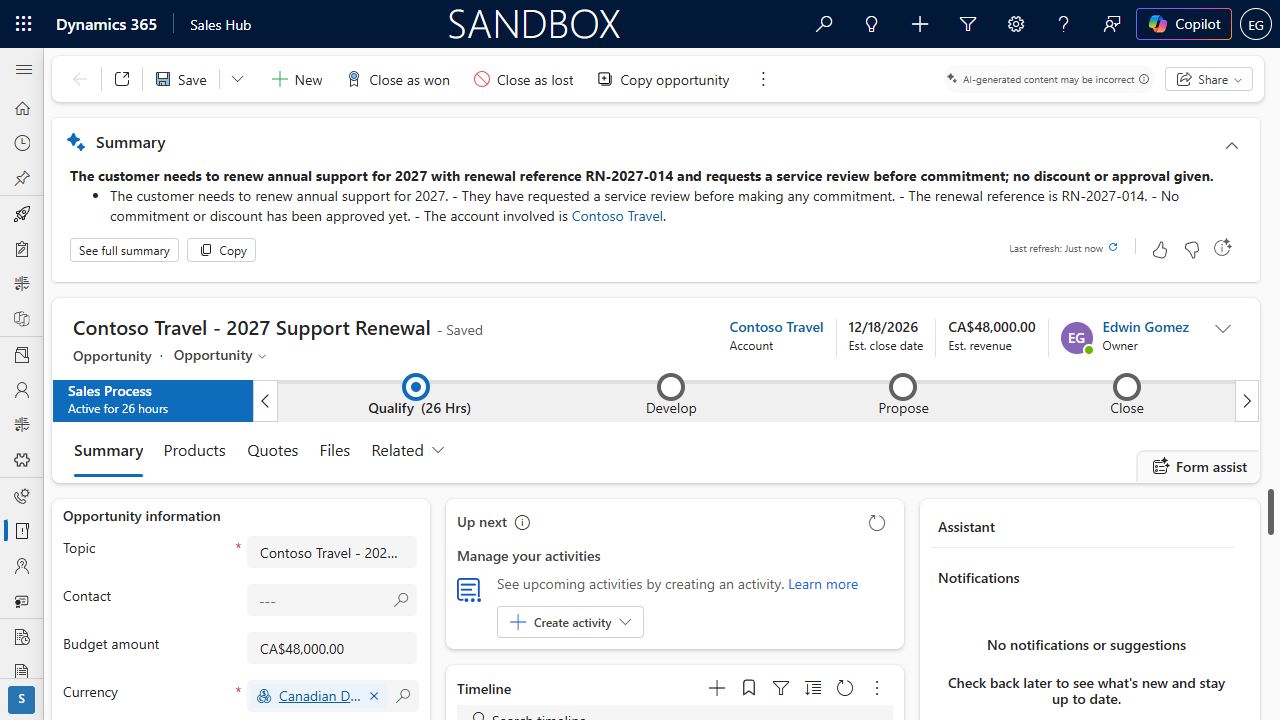Open the Form assist panel

1199,466
